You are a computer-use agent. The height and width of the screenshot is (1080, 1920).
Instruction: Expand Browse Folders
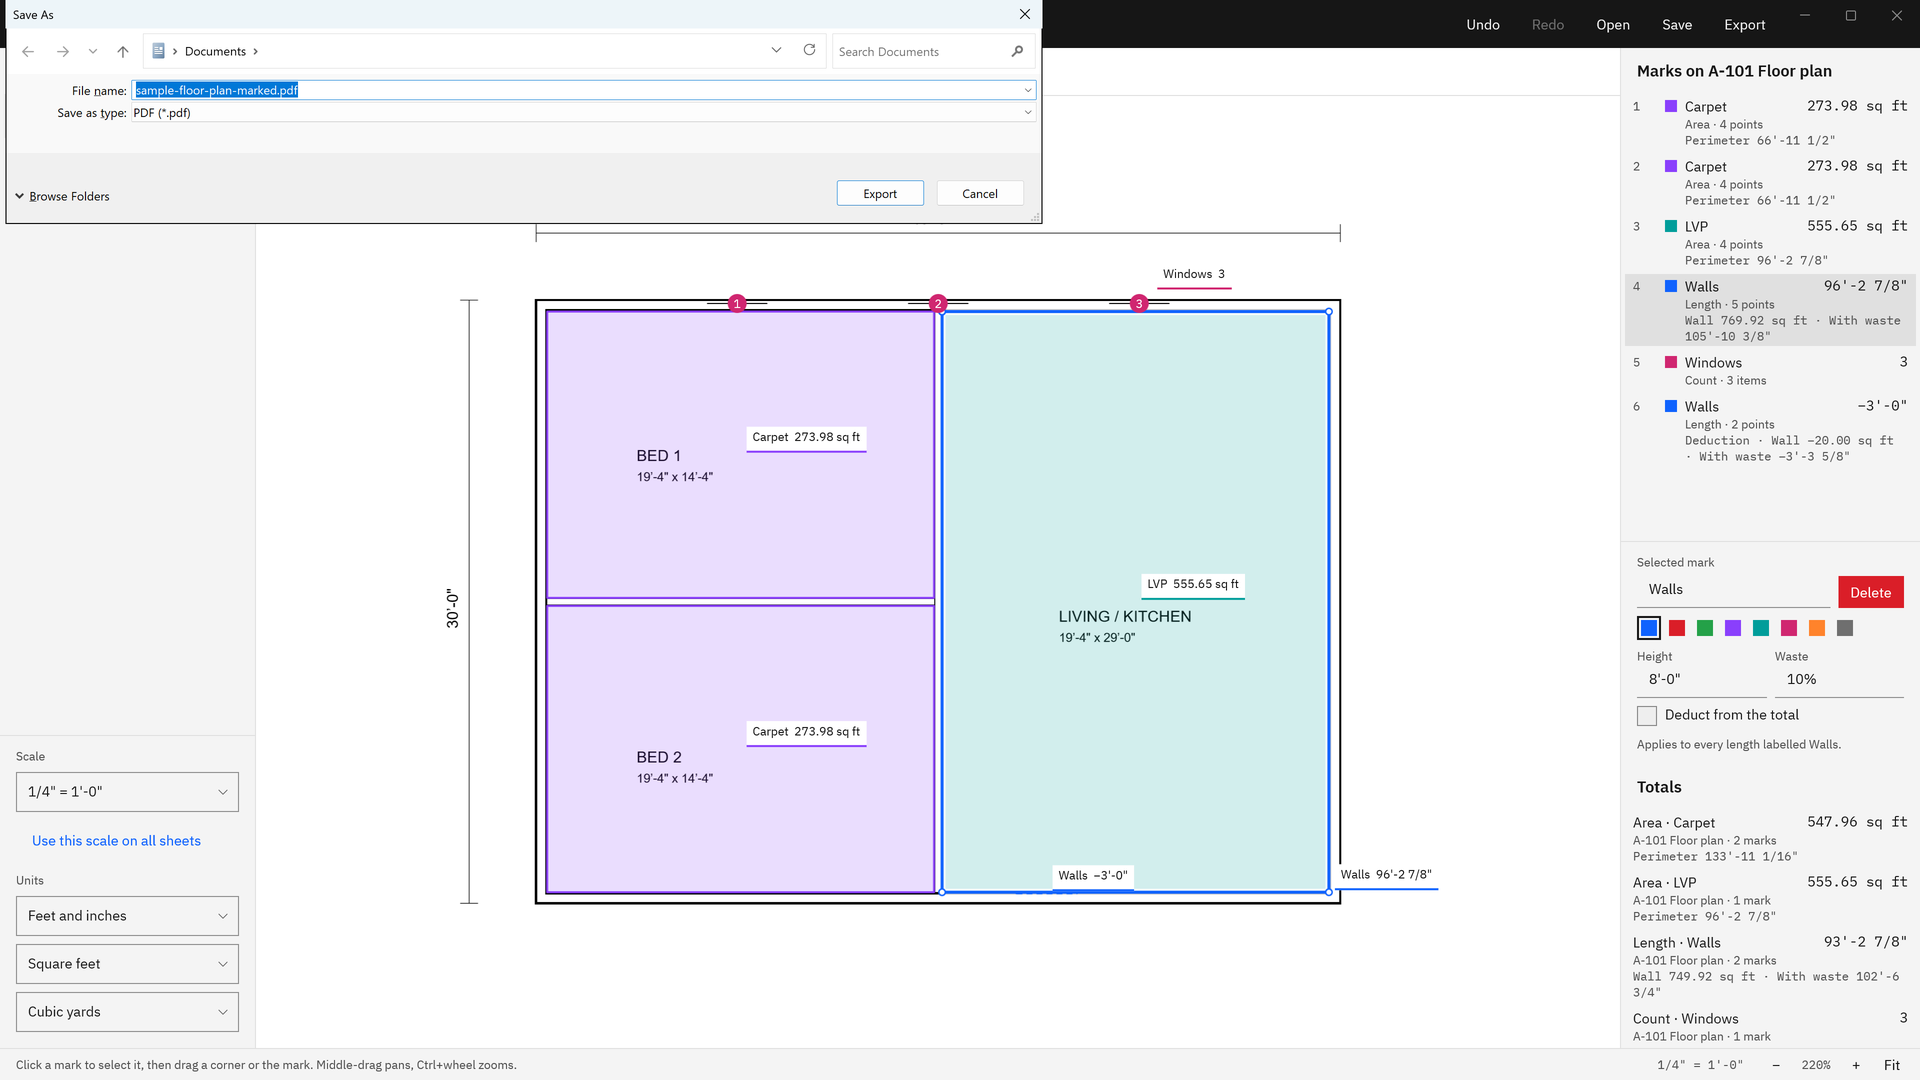click(x=62, y=196)
